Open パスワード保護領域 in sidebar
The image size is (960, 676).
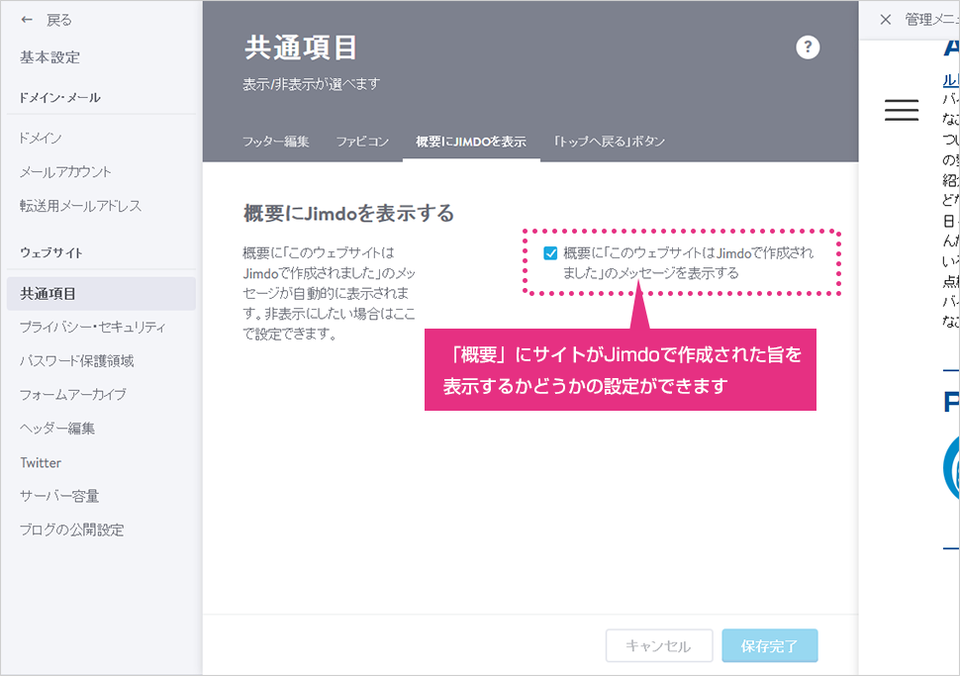pyautogui.click(x=77, y=361)
